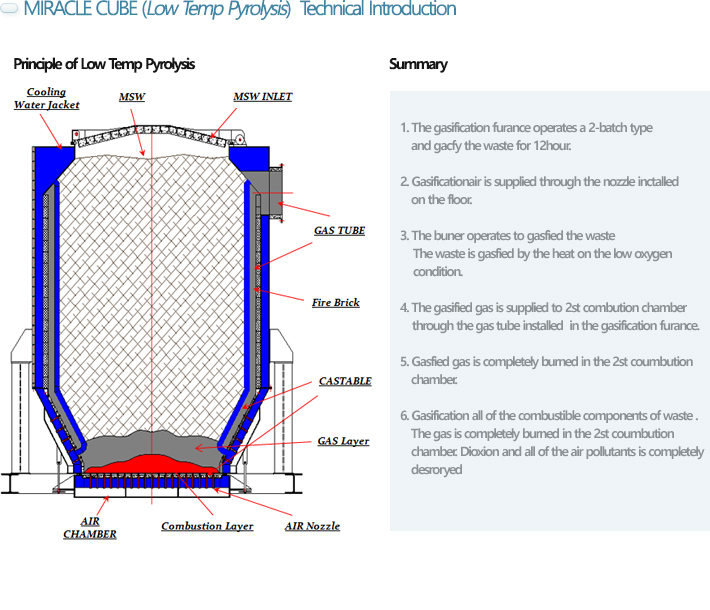This screenshot has width=710, height=610.
Task: Select the 'MSW' diagram label
Action: 132,97
